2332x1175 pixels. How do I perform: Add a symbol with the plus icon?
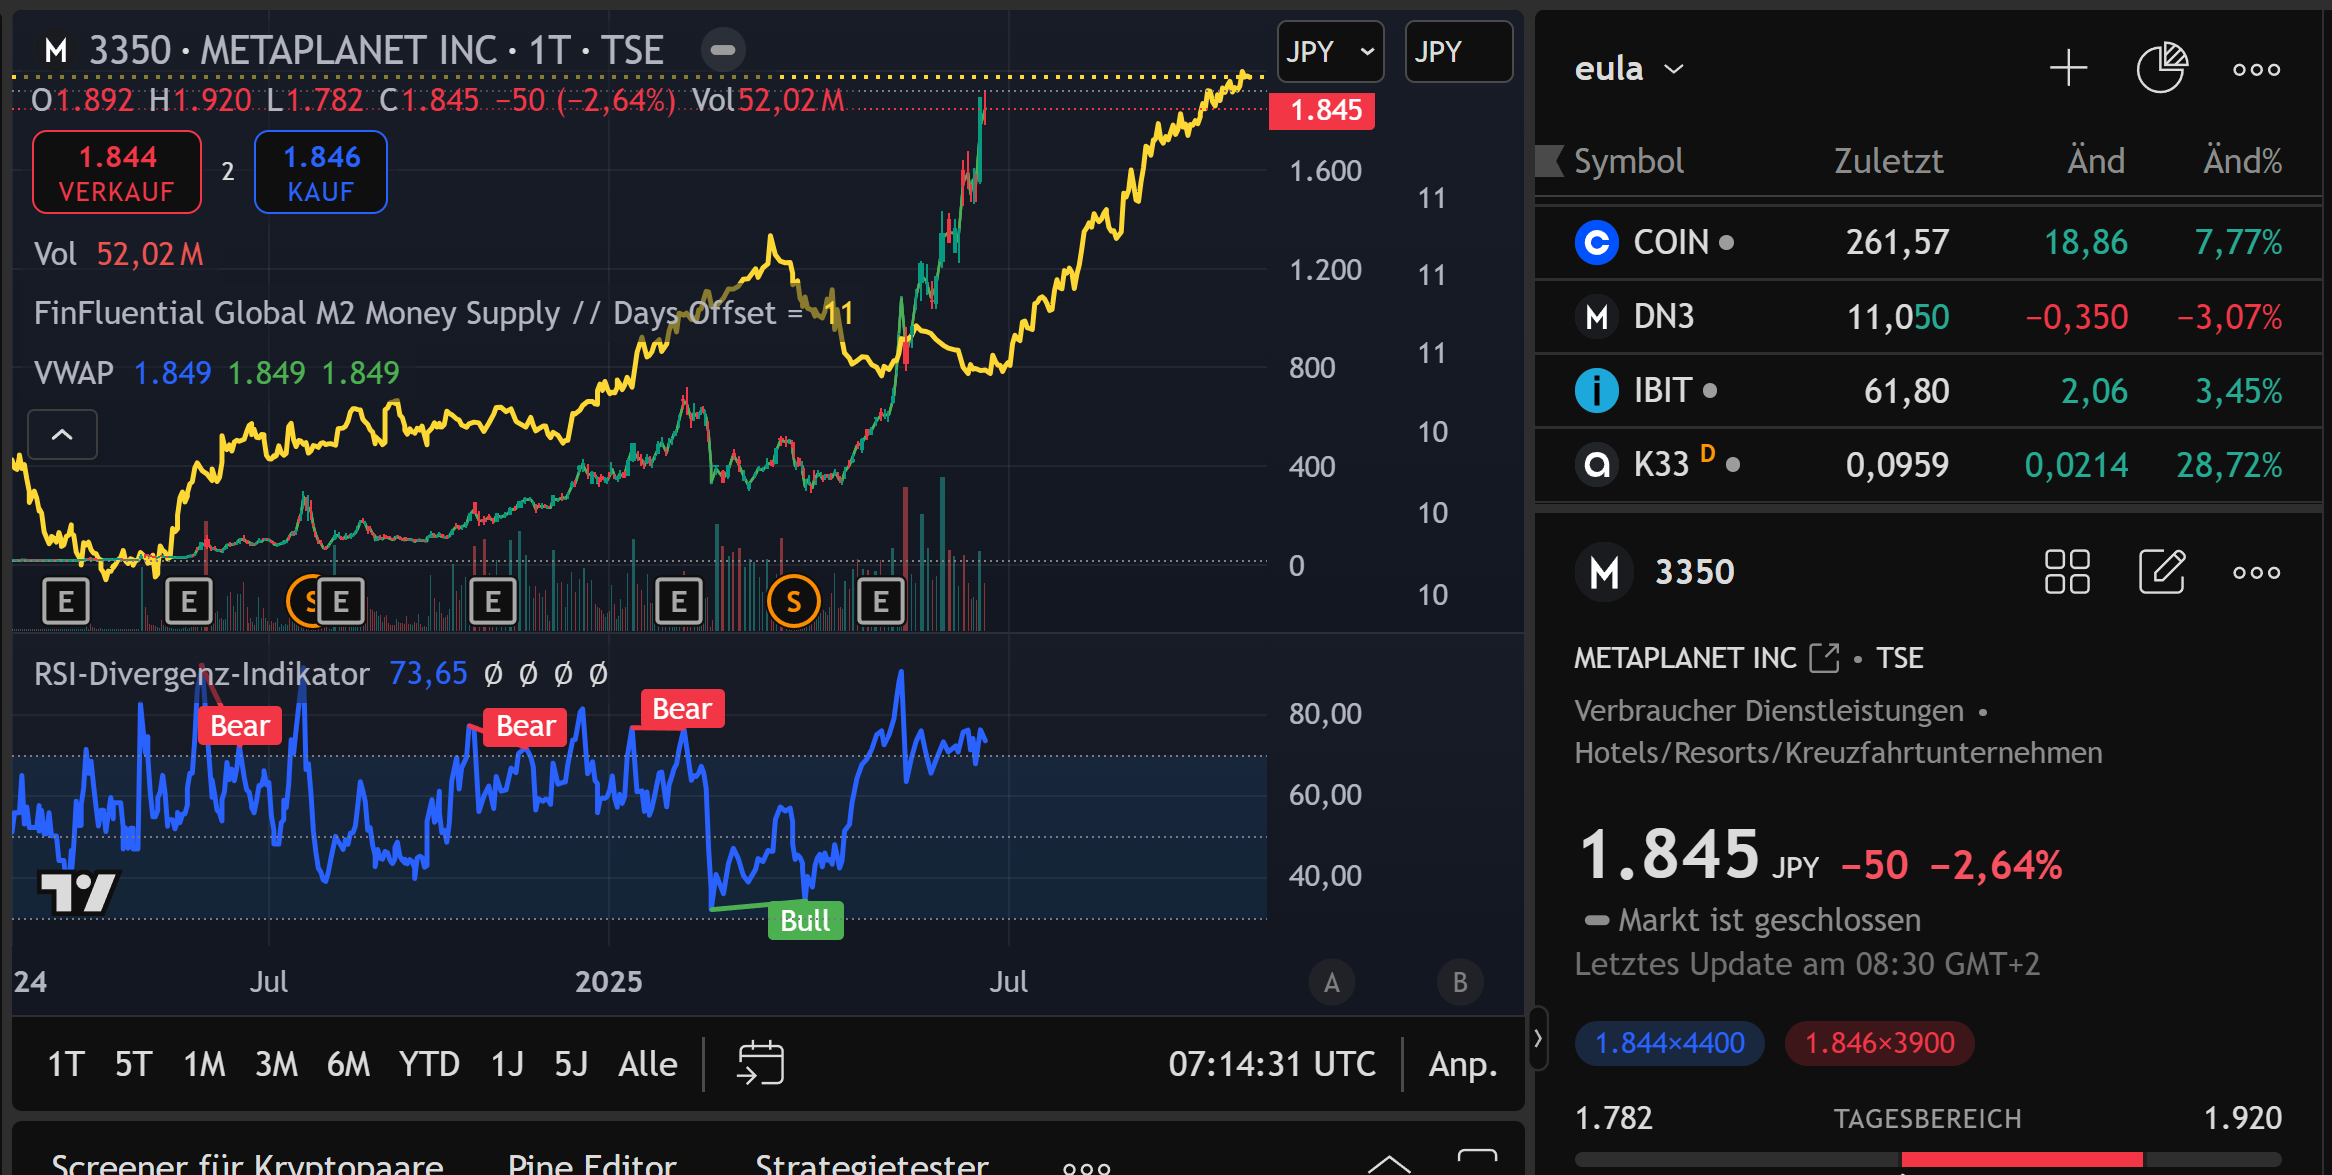[x=2068, y=69]
